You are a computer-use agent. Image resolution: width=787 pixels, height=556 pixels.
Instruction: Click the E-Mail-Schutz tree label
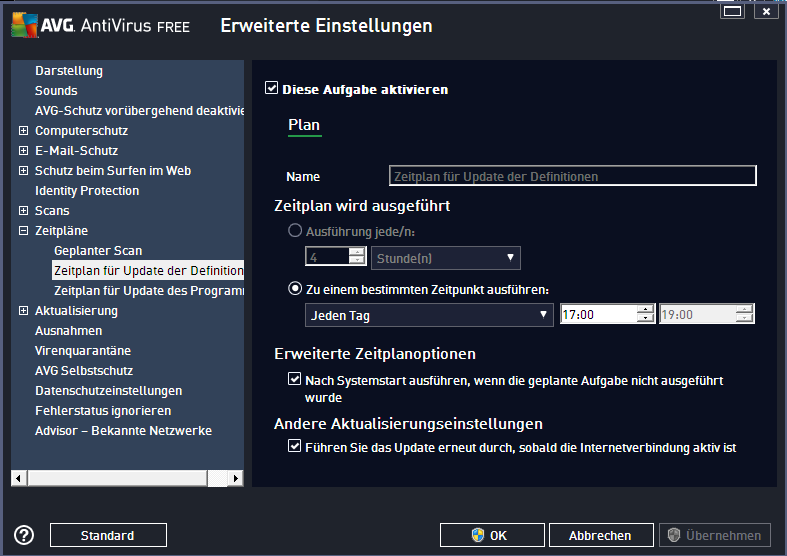(x=76, y=151)
